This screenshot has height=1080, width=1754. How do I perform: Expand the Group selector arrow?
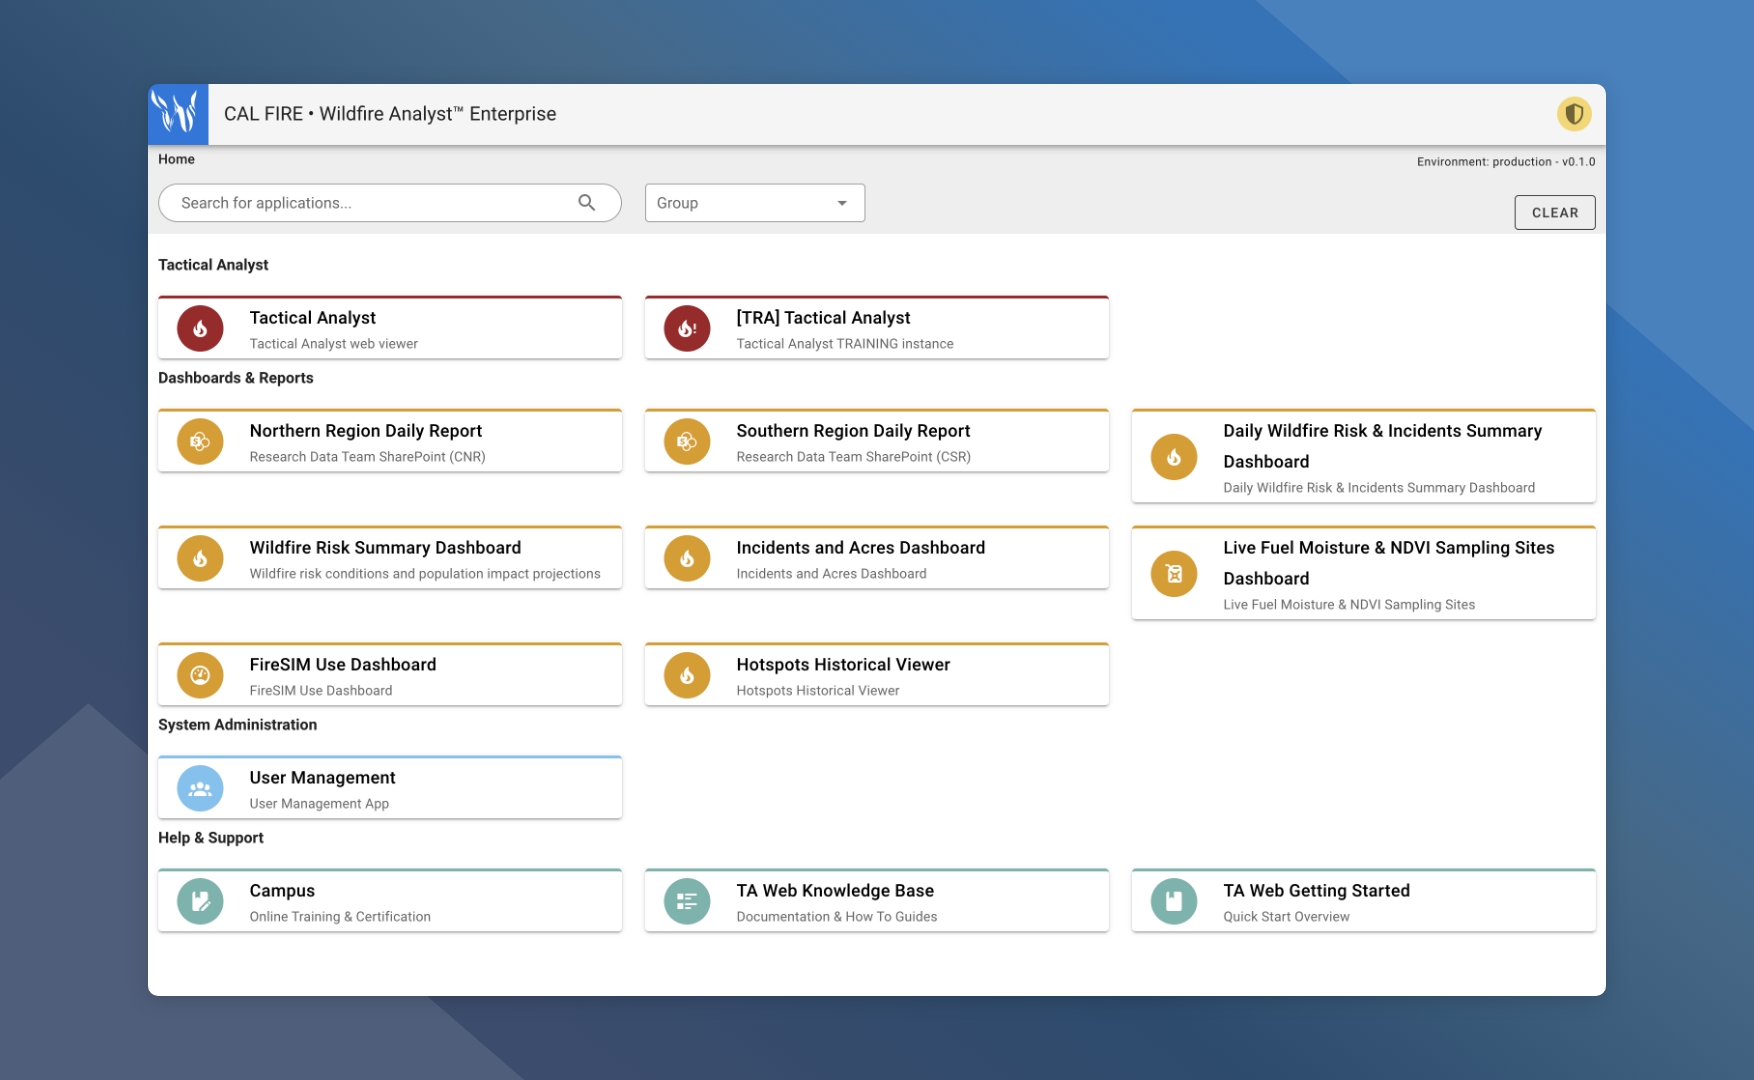(840, 203)
